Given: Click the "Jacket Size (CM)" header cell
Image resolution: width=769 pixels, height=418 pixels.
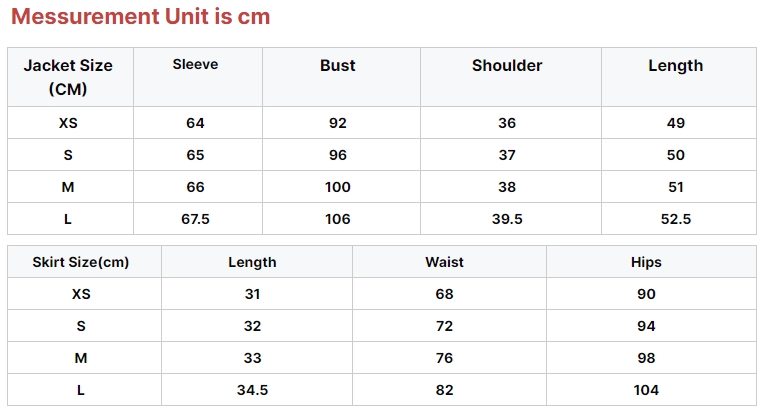Looking at the screenshot, I should click(x=68, y=77).
